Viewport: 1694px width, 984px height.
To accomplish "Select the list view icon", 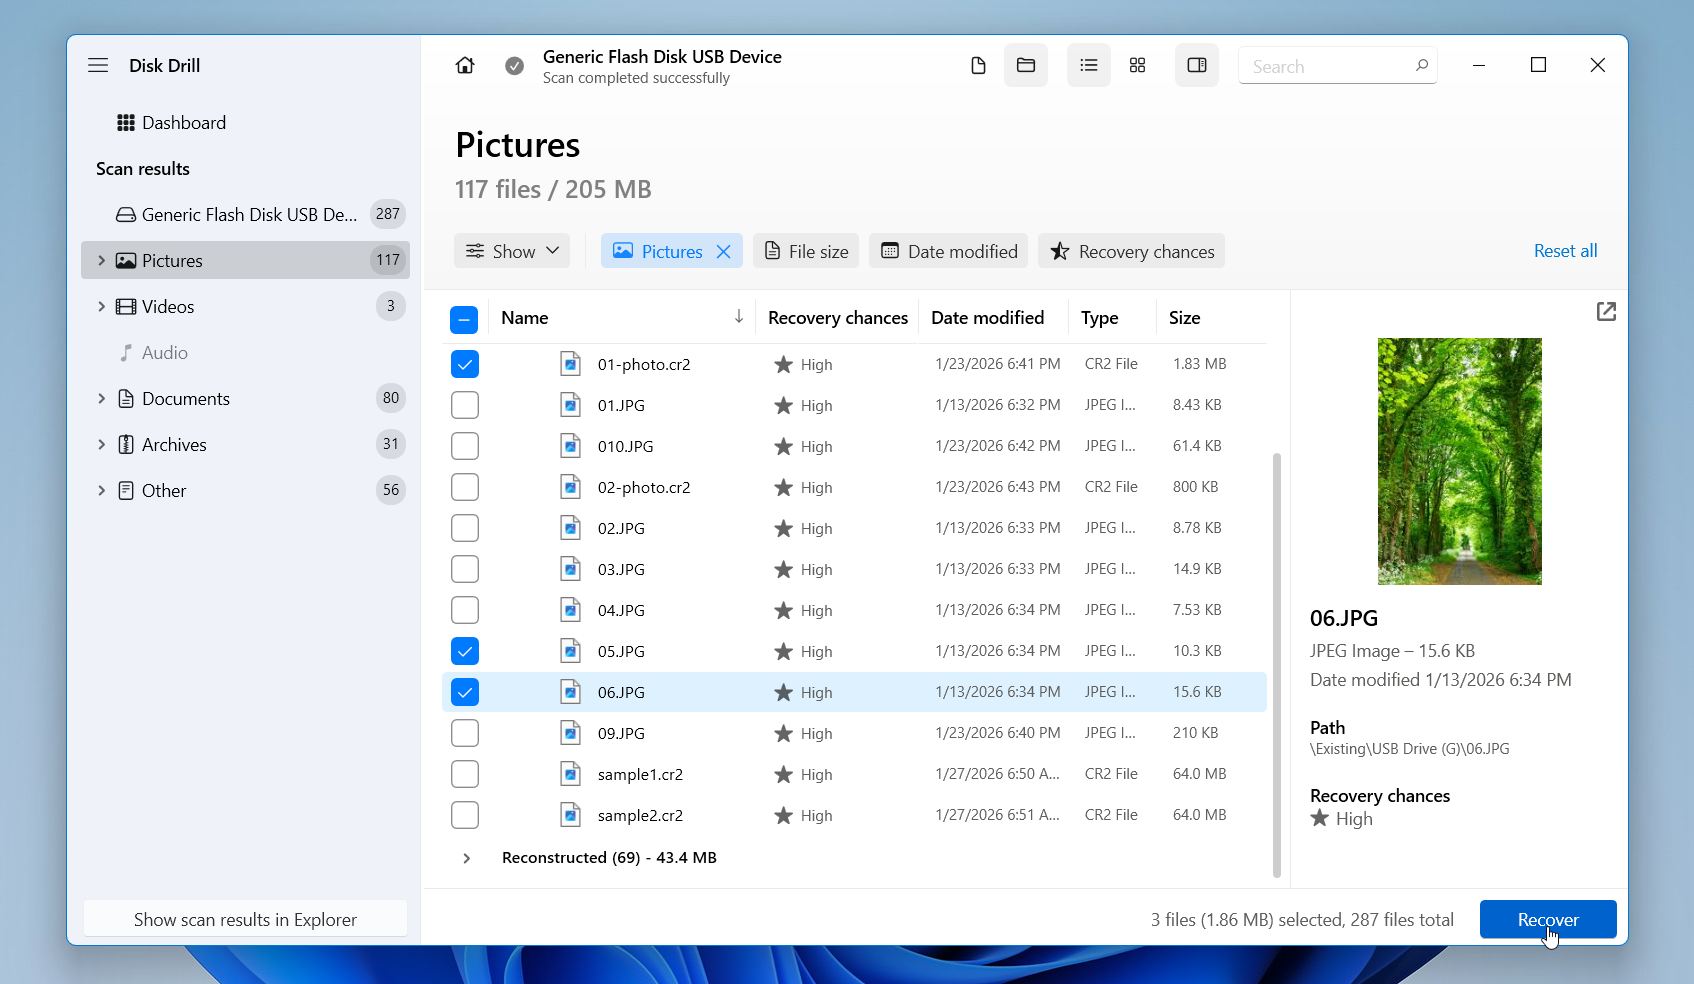I will click(1088, 65).
